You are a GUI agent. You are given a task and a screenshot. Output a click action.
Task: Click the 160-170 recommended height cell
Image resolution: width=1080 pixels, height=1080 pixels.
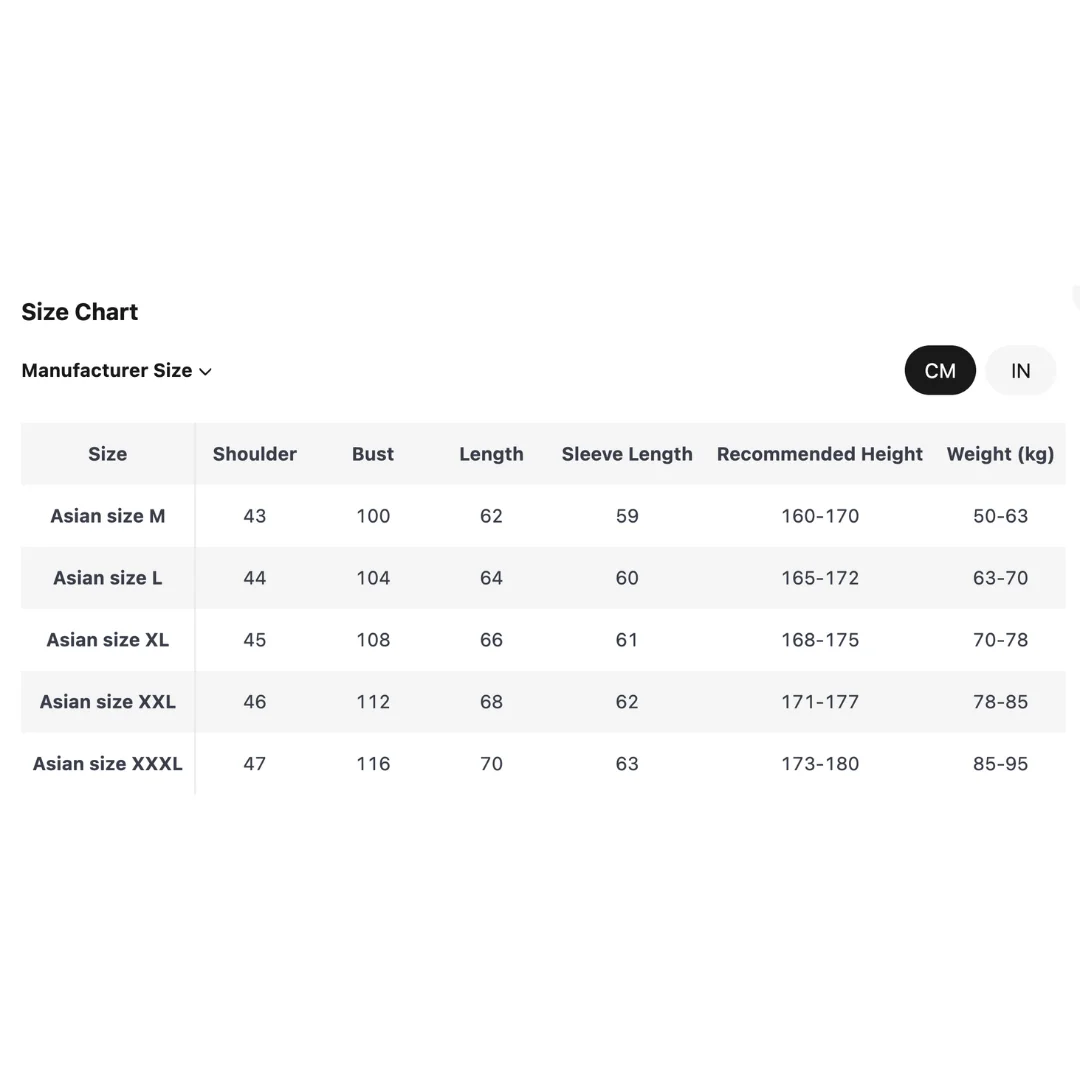click(x=820, y=516)
